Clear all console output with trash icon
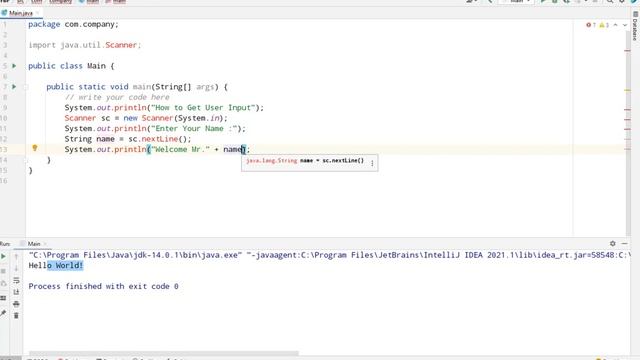This screenshot has height=360, width=640. 16,316
